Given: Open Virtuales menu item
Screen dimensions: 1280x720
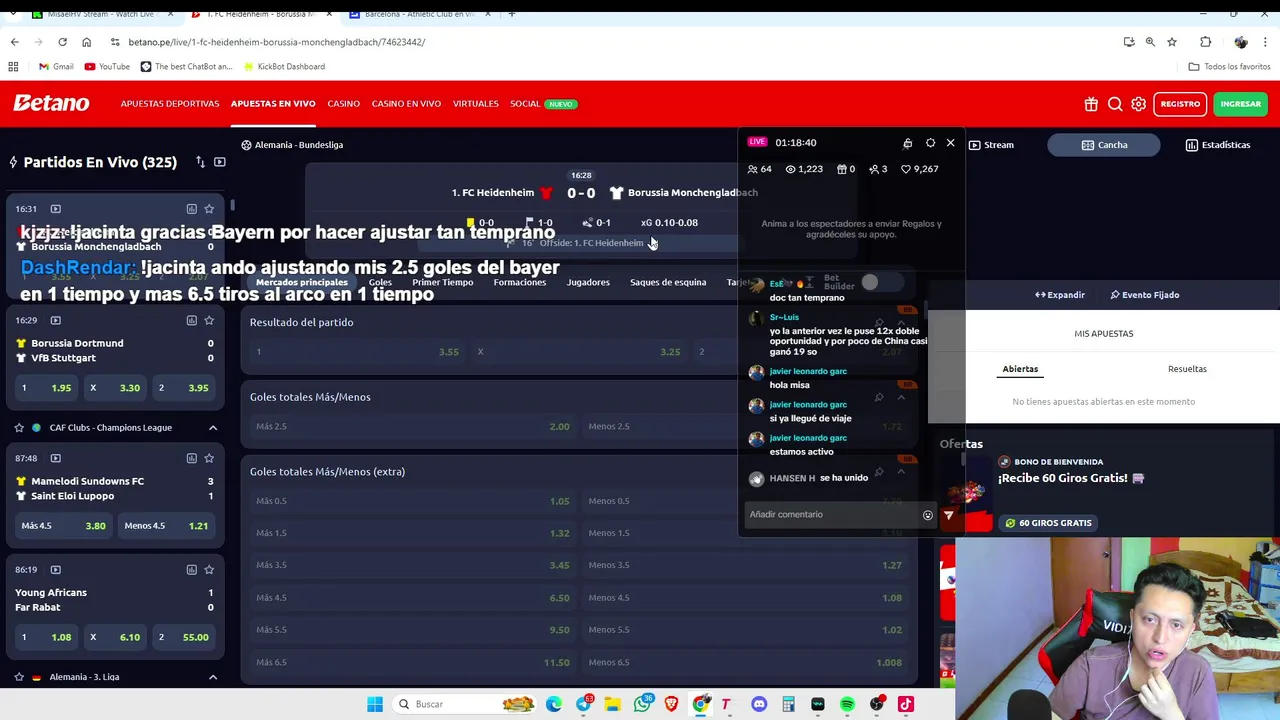Looking at the screenshot, I should click(475, 104).
